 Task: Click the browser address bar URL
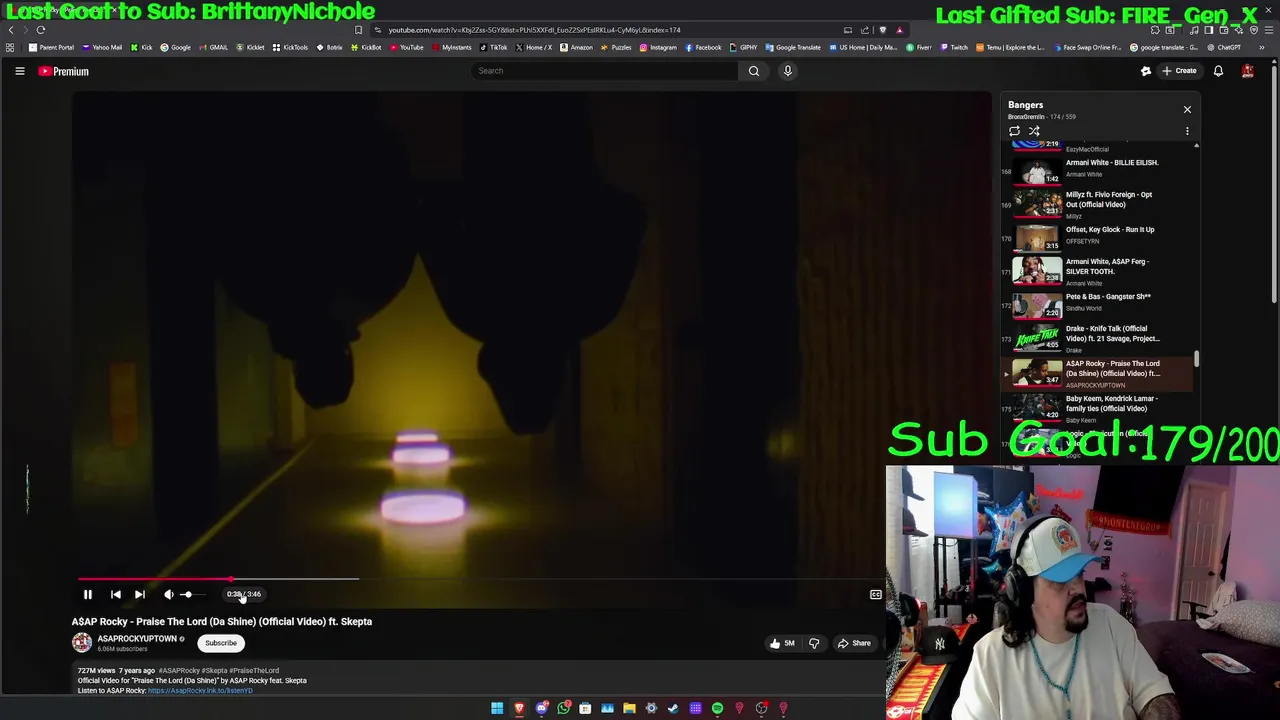click(534, 30)
